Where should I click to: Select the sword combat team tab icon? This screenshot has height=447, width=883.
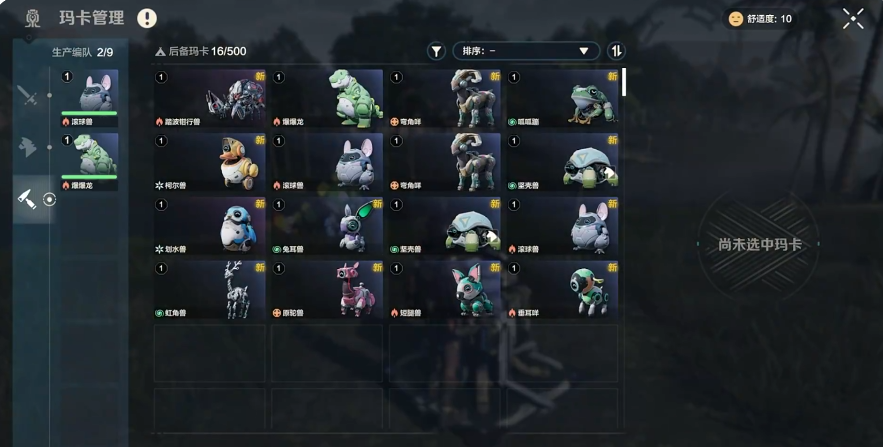pos(27,95)
